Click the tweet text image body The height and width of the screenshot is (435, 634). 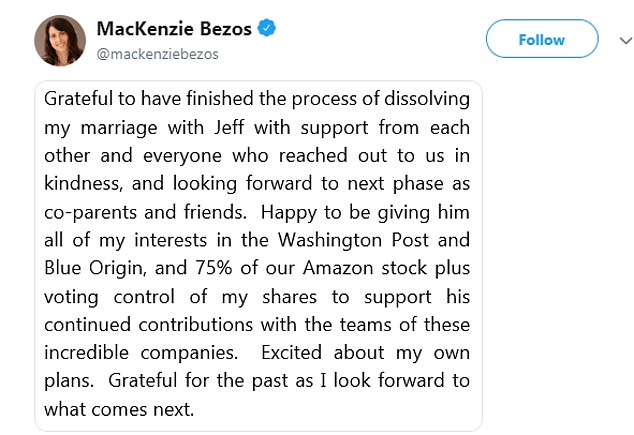[258, 255]
